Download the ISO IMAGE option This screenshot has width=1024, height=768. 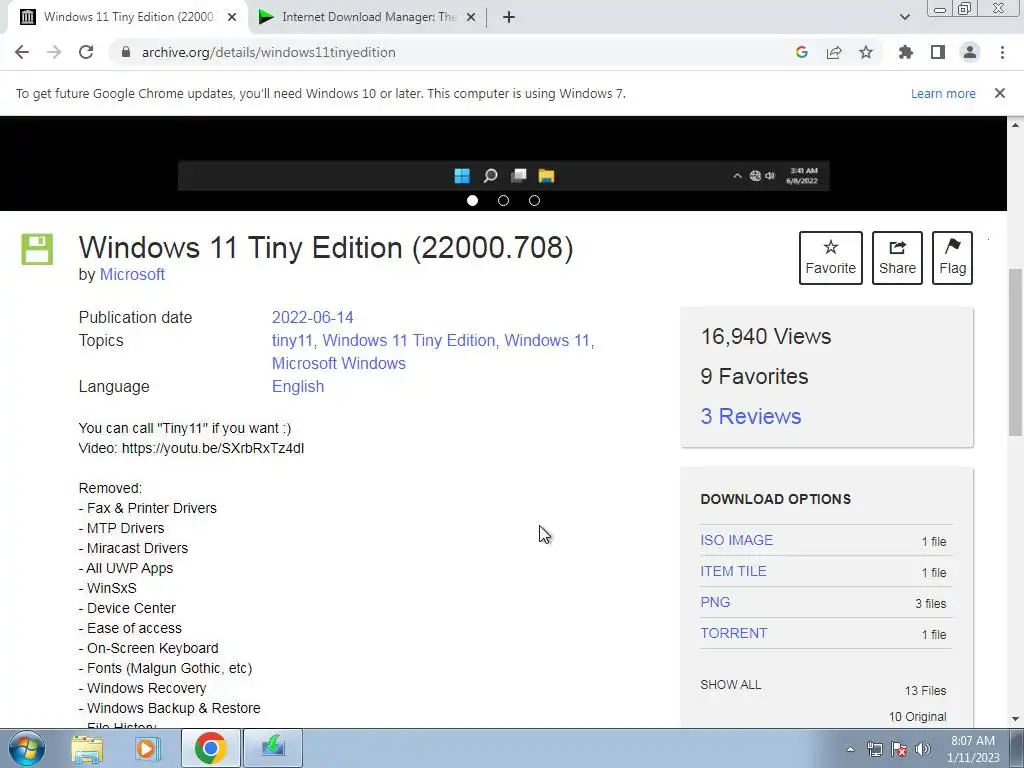[736, 540]
